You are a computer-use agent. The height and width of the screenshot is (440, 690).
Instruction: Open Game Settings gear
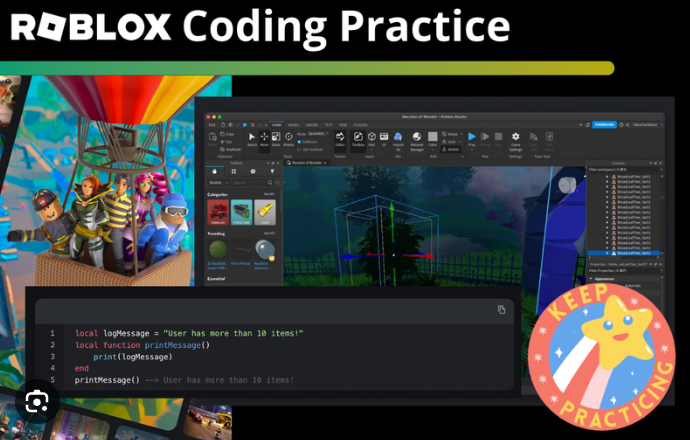tap(516, 142)
